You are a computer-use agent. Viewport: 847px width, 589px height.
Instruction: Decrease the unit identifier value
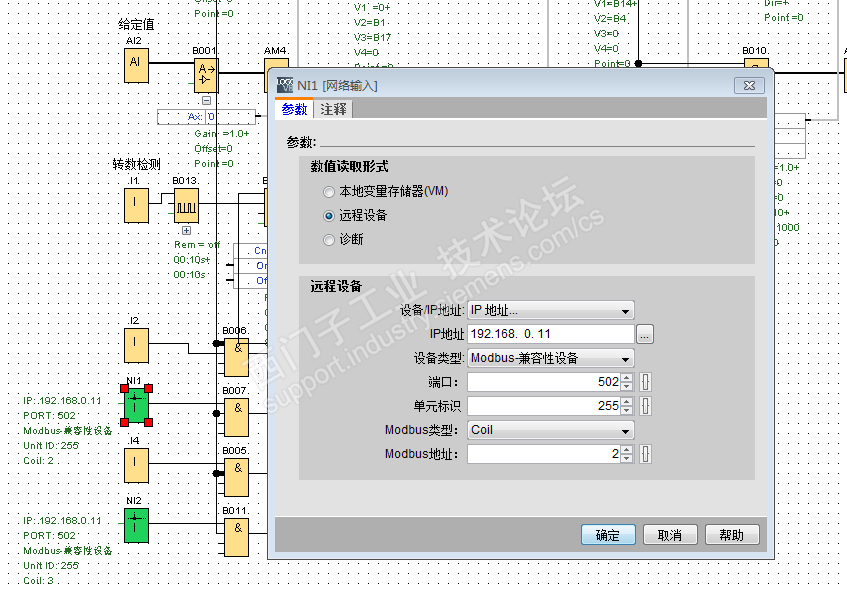click(626, 410)
